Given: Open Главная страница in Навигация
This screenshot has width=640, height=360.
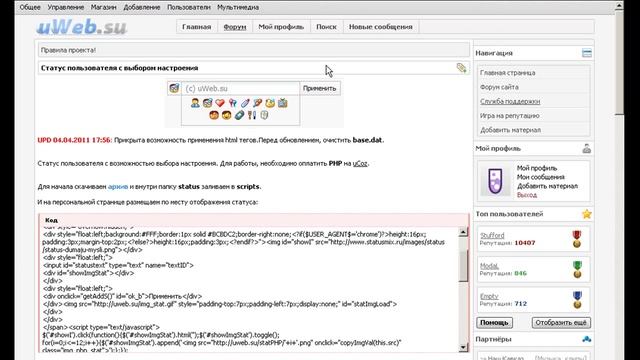Looking at the screenshot, I should point(507,73).
